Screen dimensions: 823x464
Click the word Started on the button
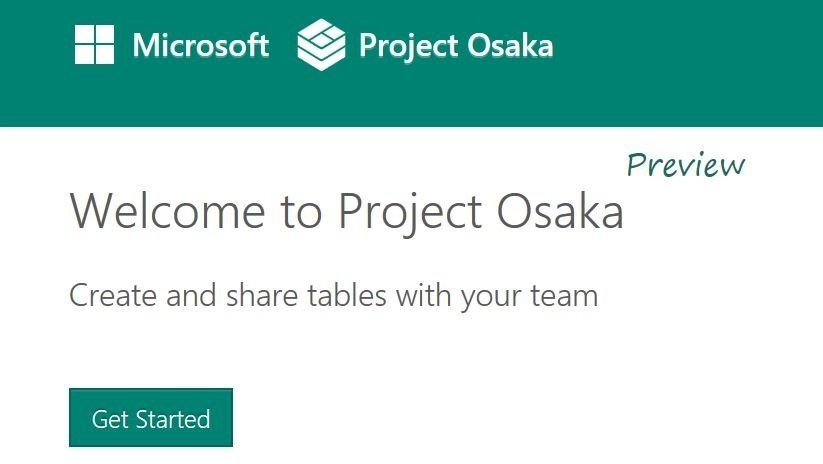click(173, 419)
